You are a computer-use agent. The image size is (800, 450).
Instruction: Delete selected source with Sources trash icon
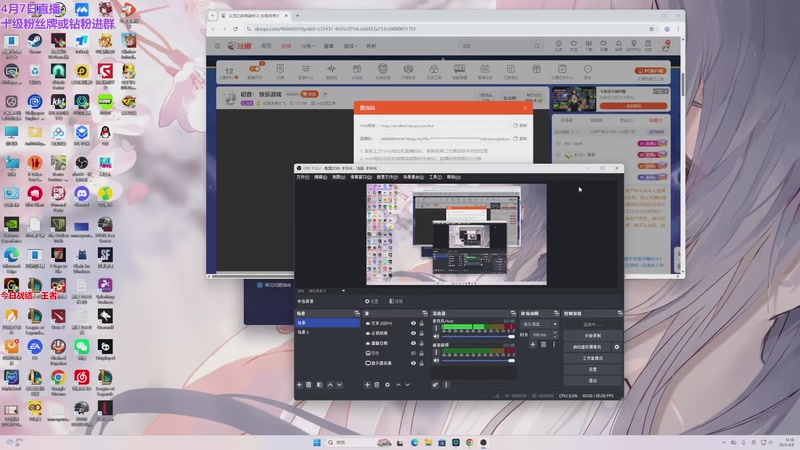tap(377, 385)
